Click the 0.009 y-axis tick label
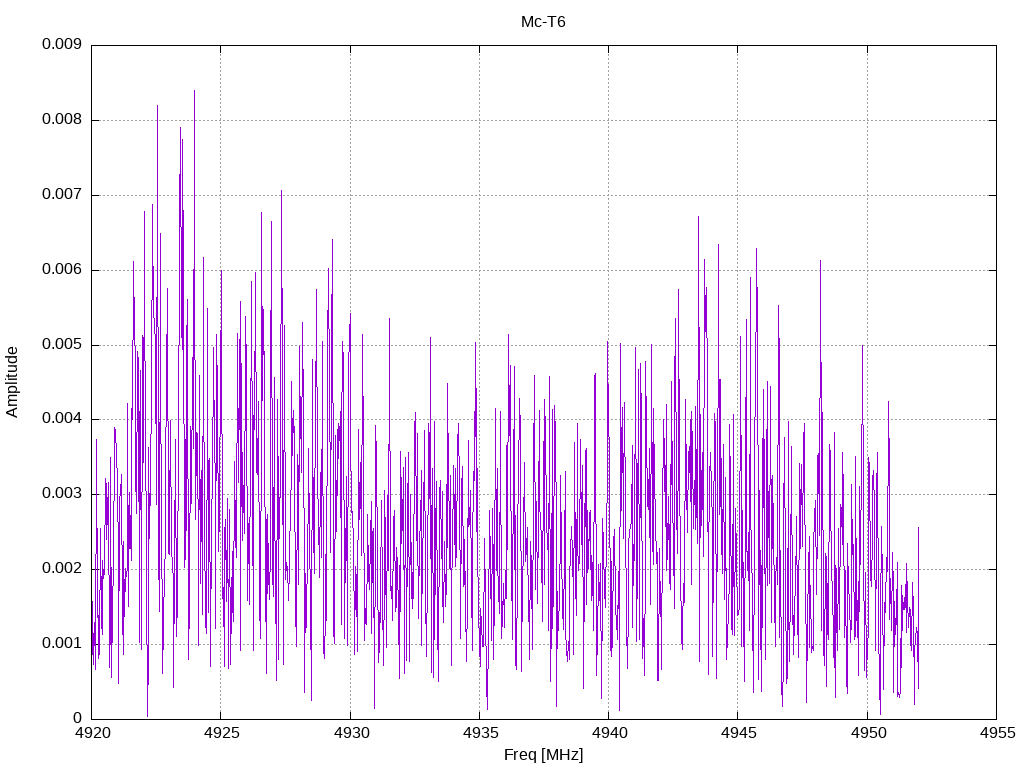The image size is (1024, 768). [62, 44]
